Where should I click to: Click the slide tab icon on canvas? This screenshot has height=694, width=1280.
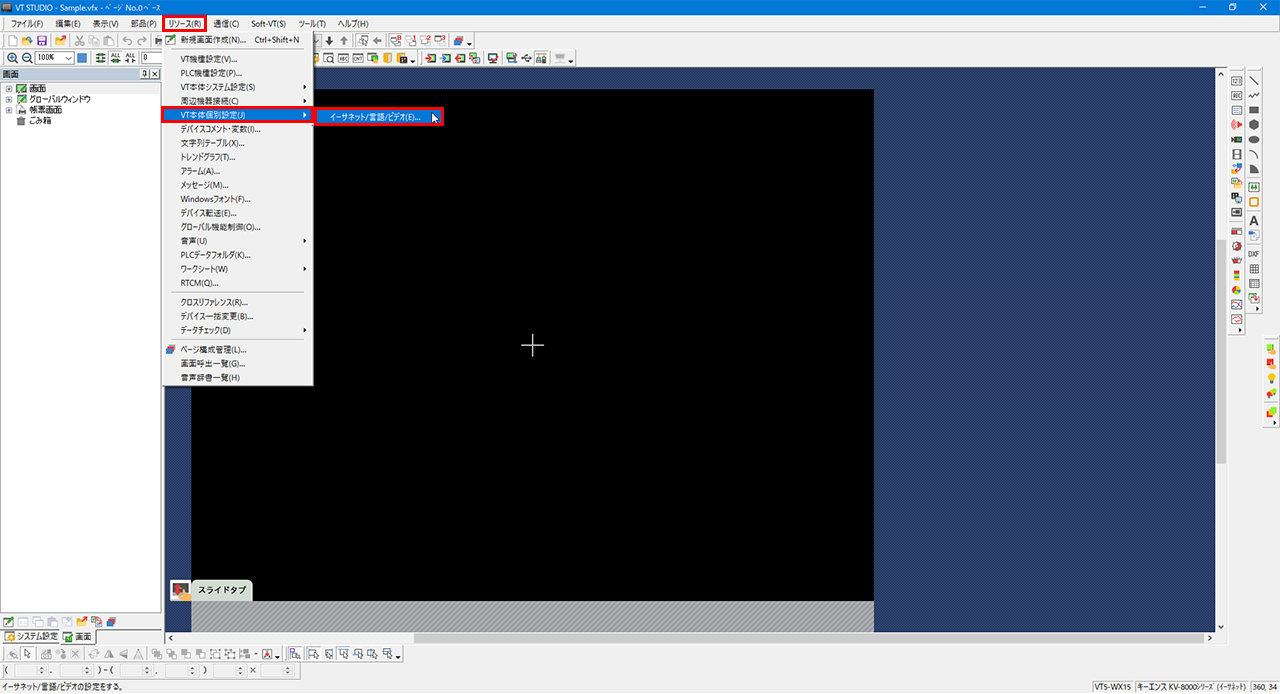181,590
